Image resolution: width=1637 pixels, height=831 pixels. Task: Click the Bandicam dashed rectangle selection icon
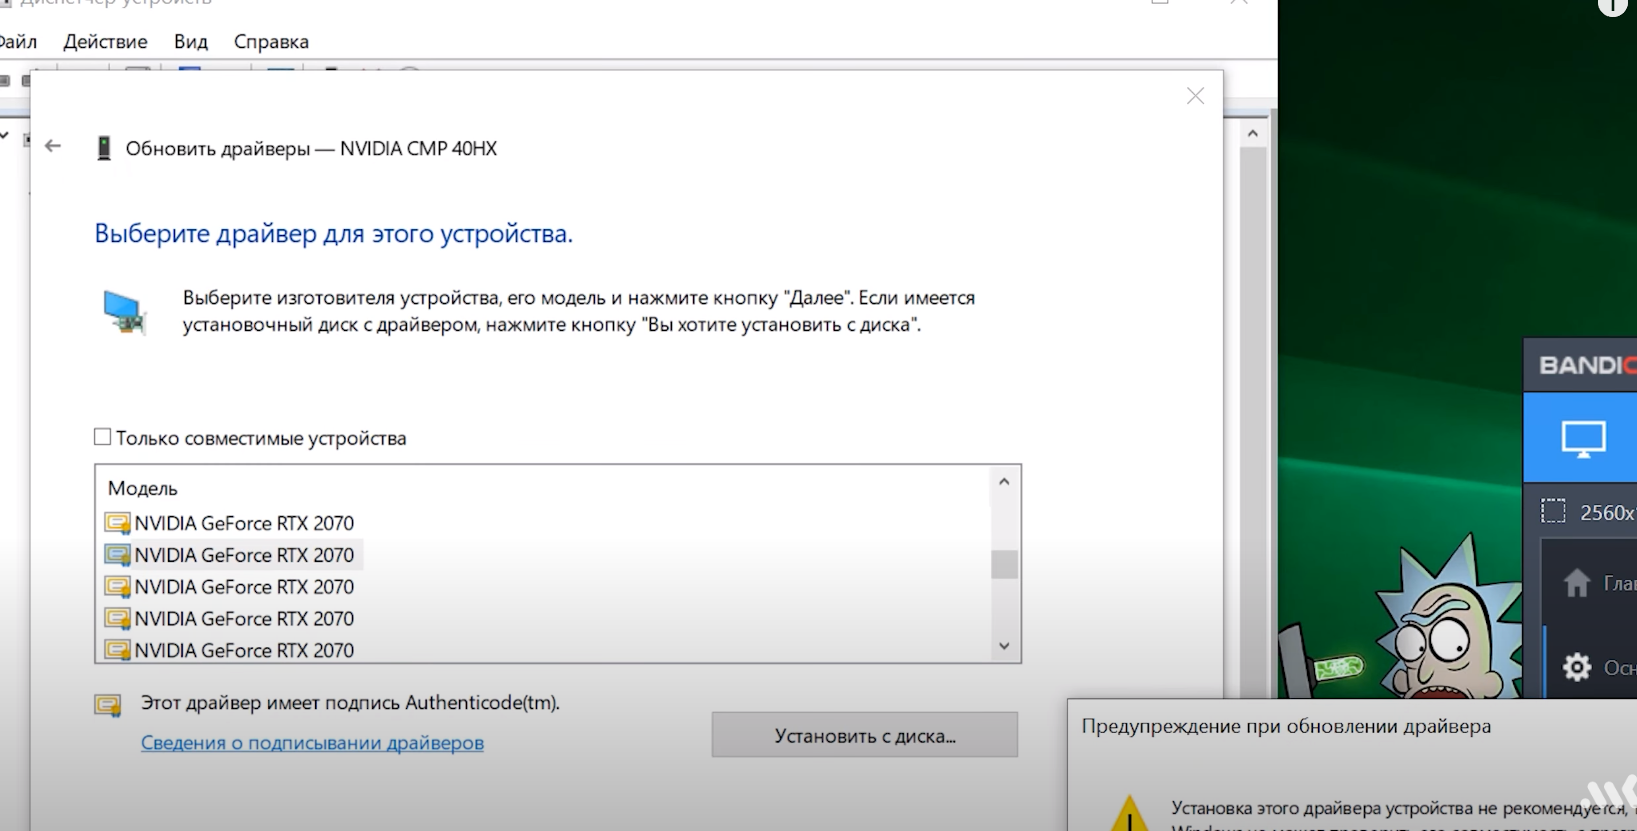tap(1553, 512)
